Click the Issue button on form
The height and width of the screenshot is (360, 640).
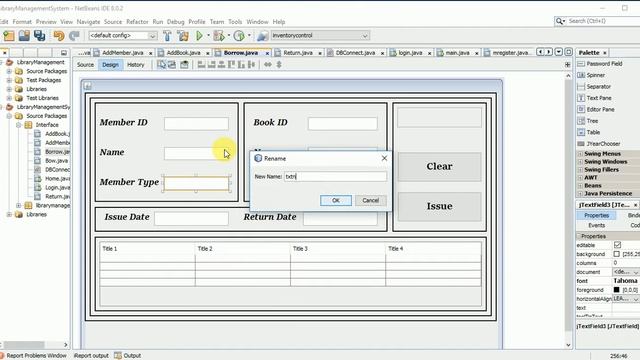click(x=440, y=206)
